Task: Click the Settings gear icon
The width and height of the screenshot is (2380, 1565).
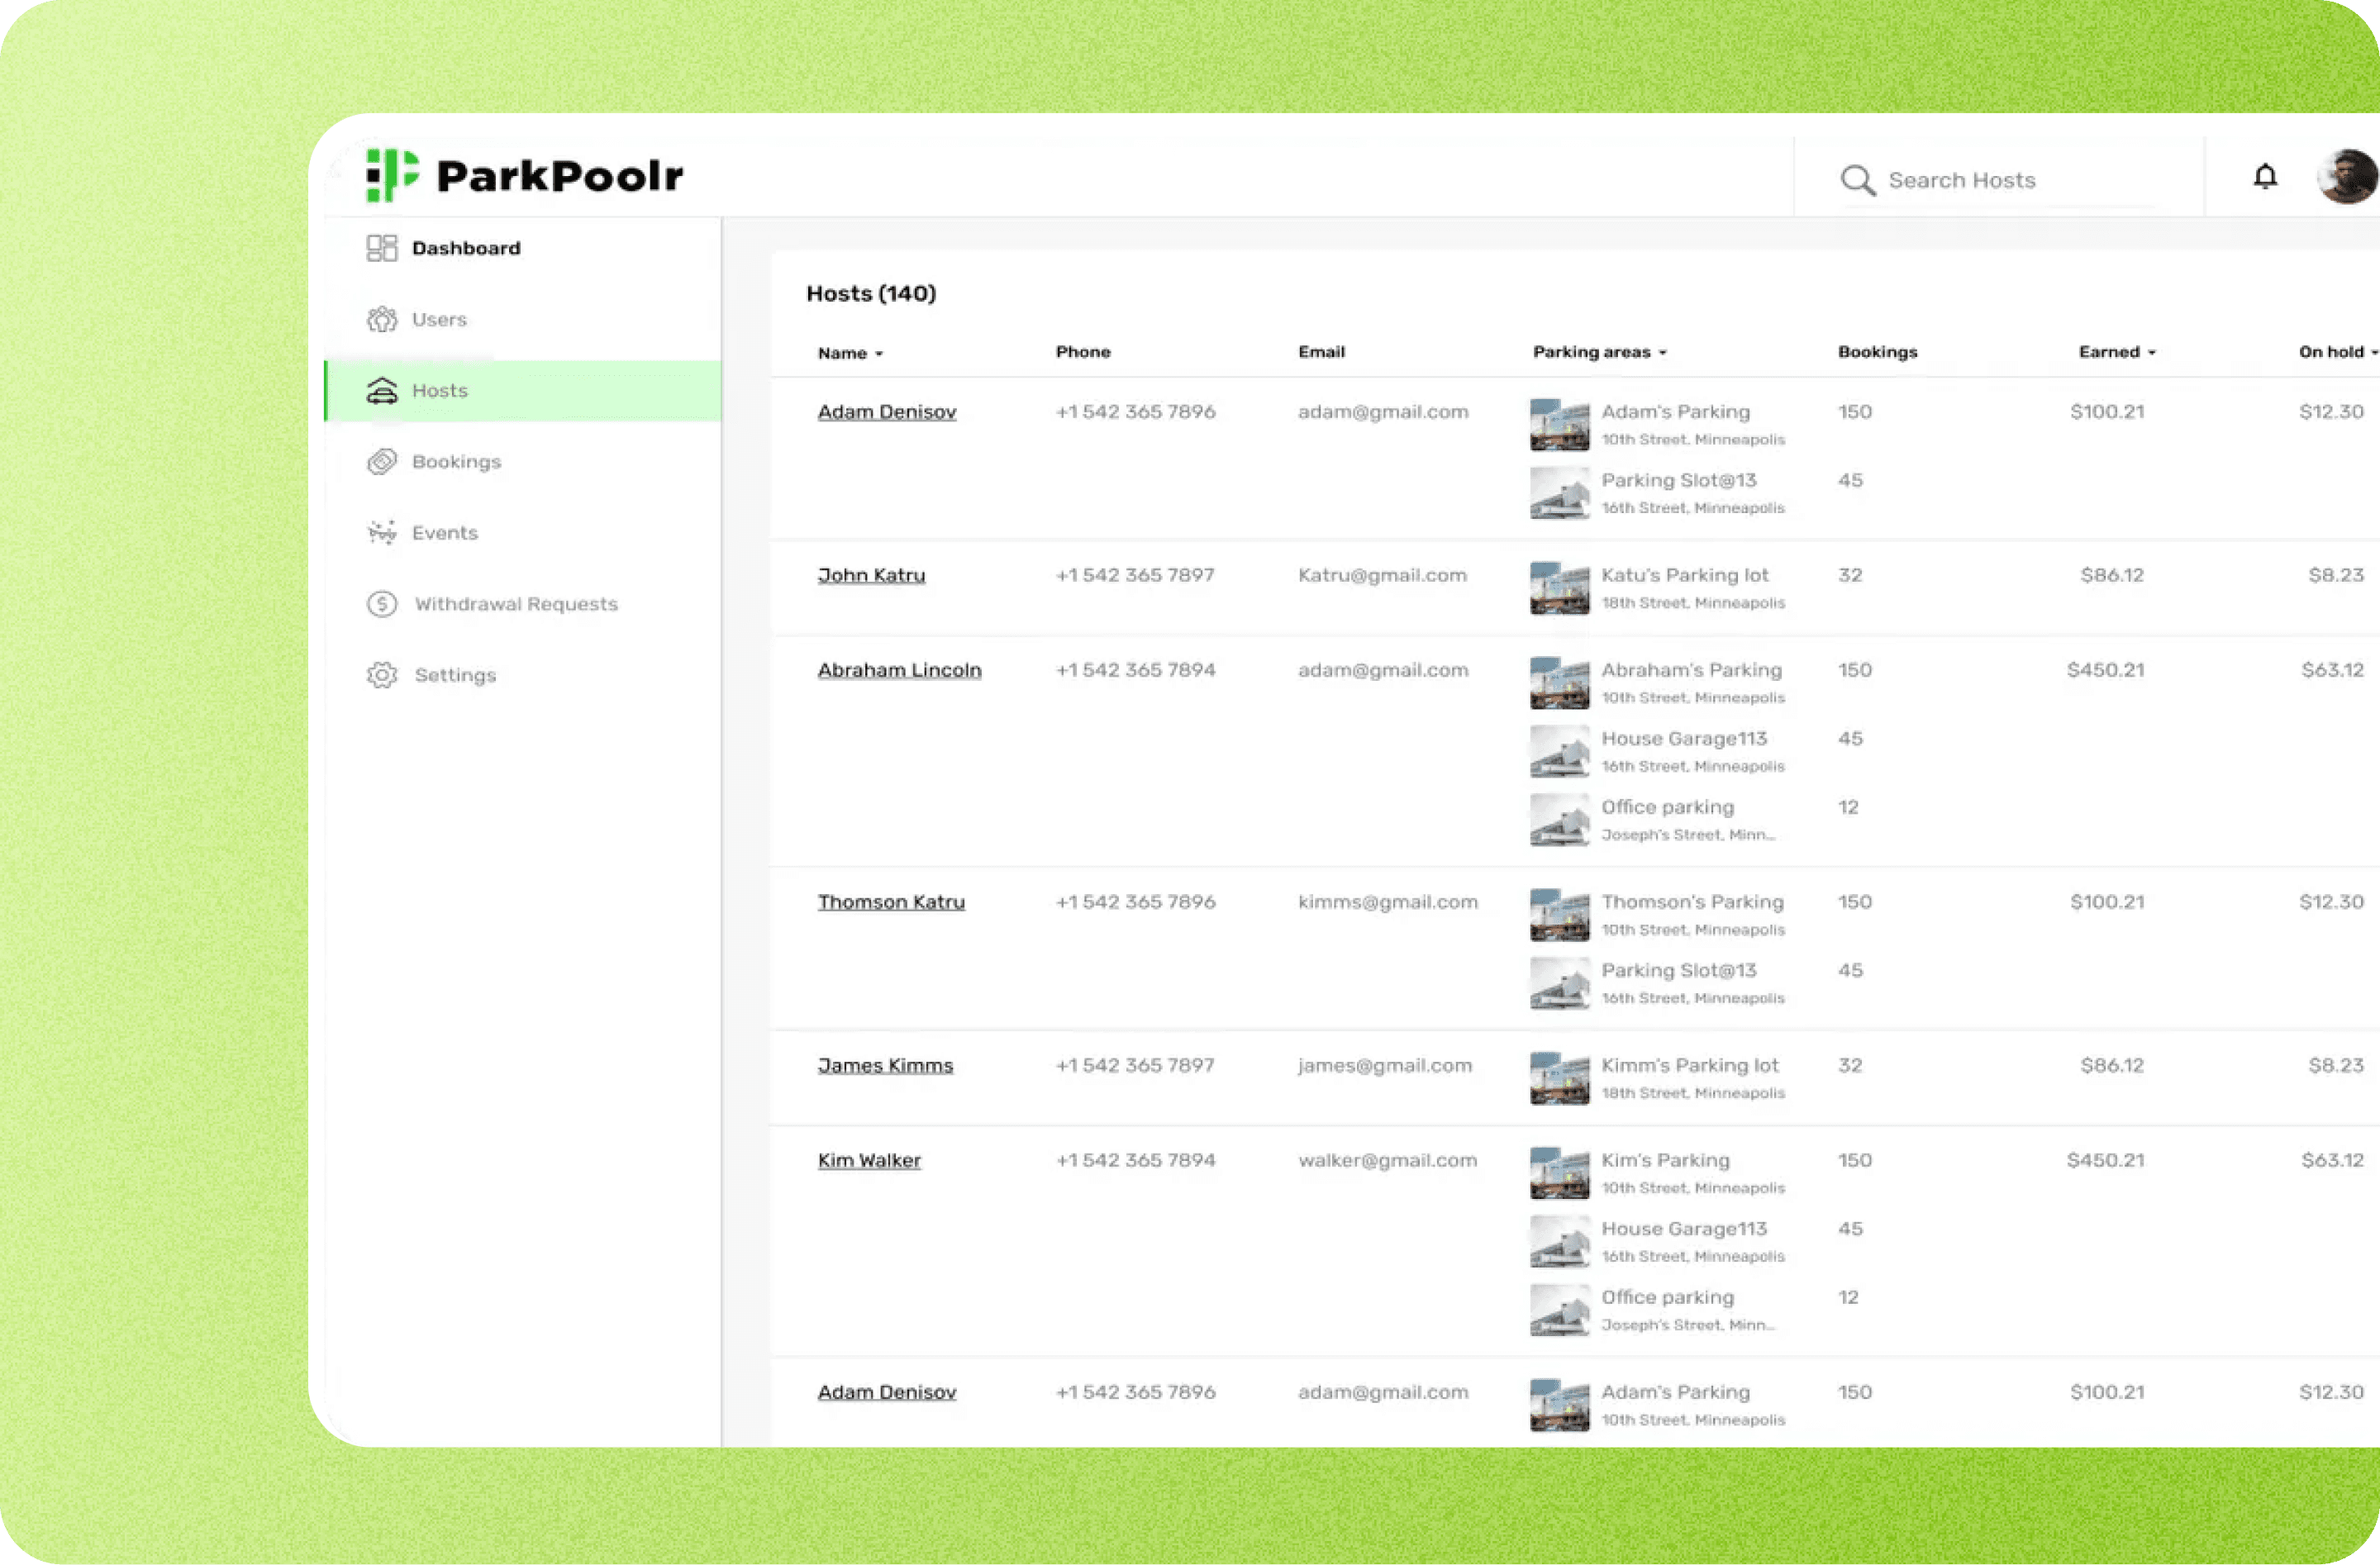Action: [381, 675]
